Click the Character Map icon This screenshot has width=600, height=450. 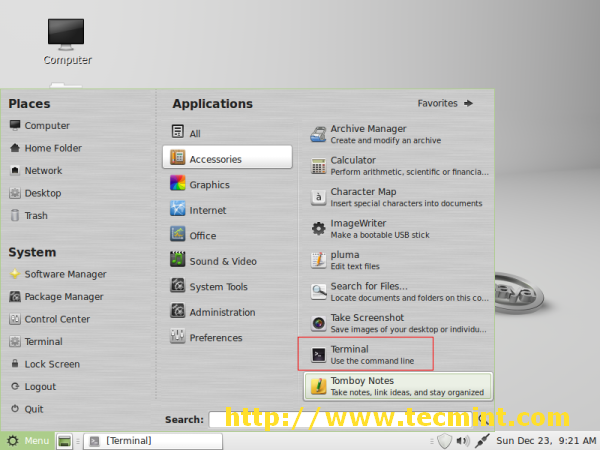pos(318,197)
